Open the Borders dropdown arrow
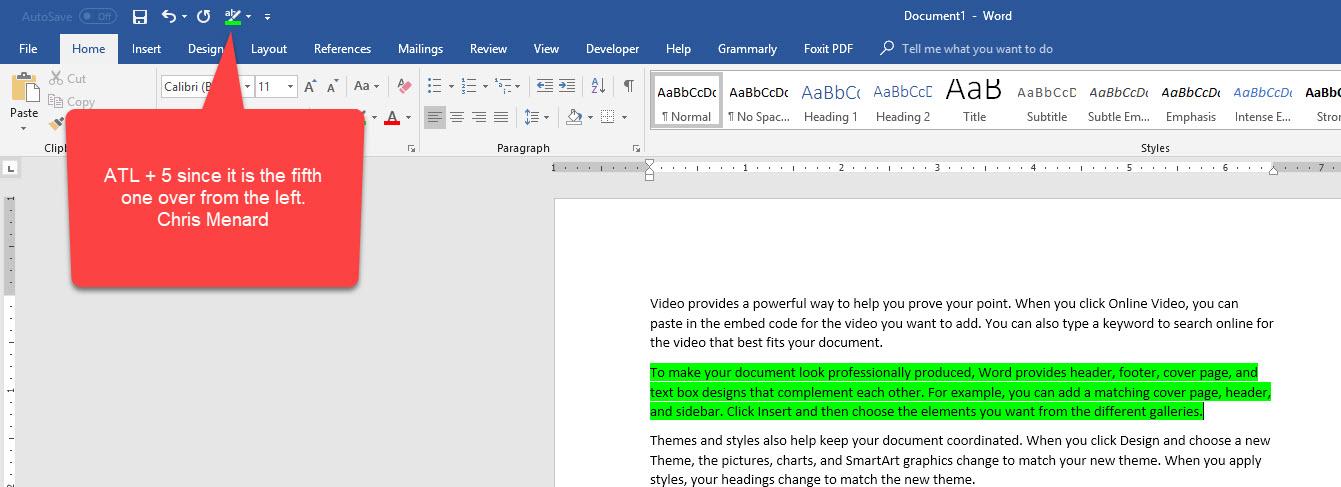 (x=623, y=117)
